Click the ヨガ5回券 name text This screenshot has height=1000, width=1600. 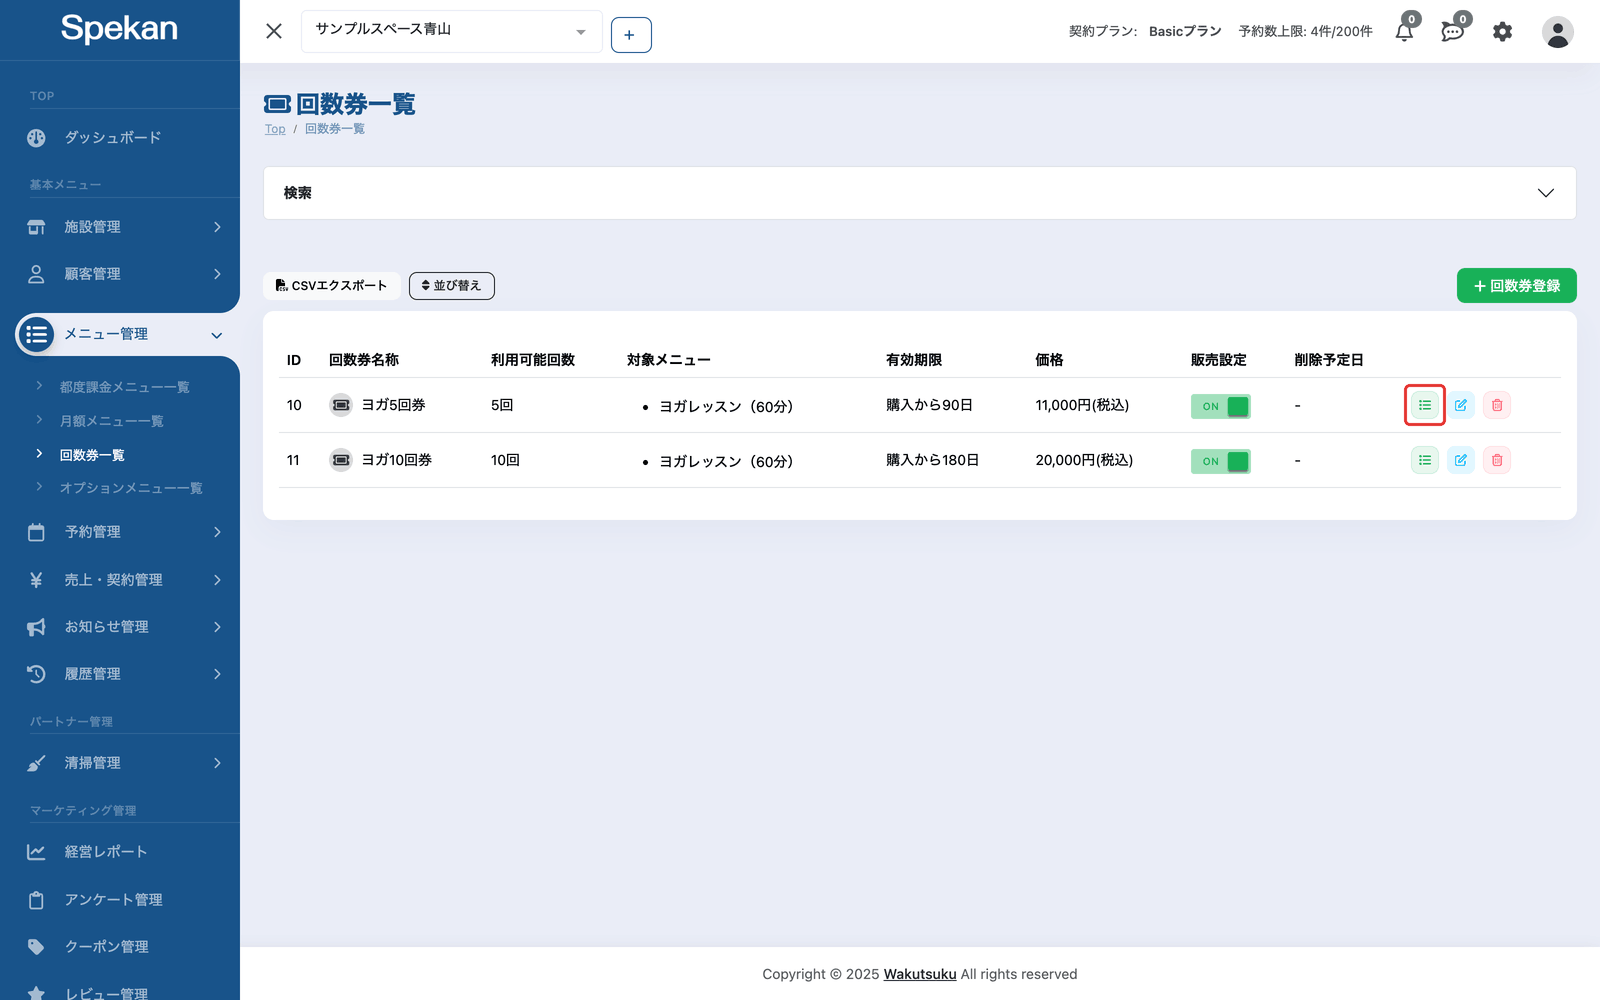pyautogui.click(x=393, y=405)
